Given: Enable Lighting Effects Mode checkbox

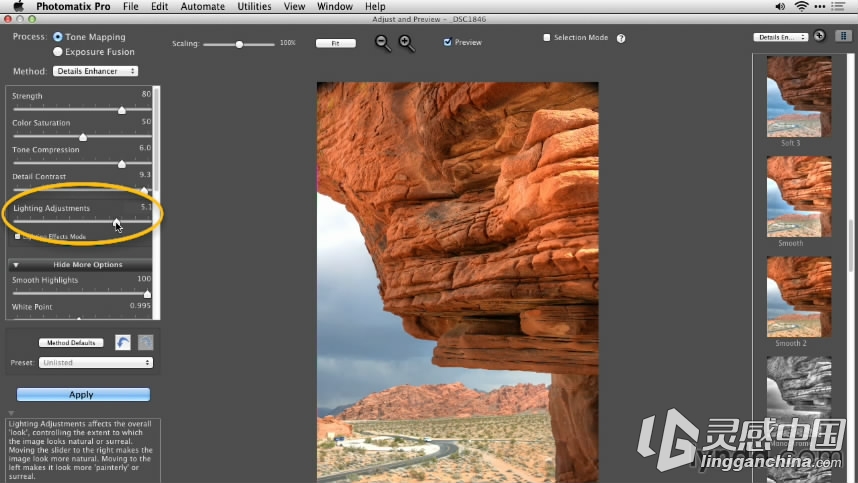Looking at the screenshot, I should (17, 236).
